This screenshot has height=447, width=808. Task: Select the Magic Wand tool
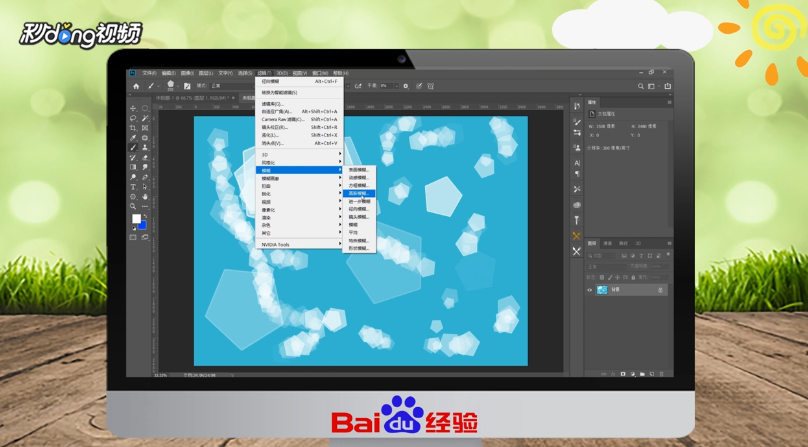[x=145, y=118]
